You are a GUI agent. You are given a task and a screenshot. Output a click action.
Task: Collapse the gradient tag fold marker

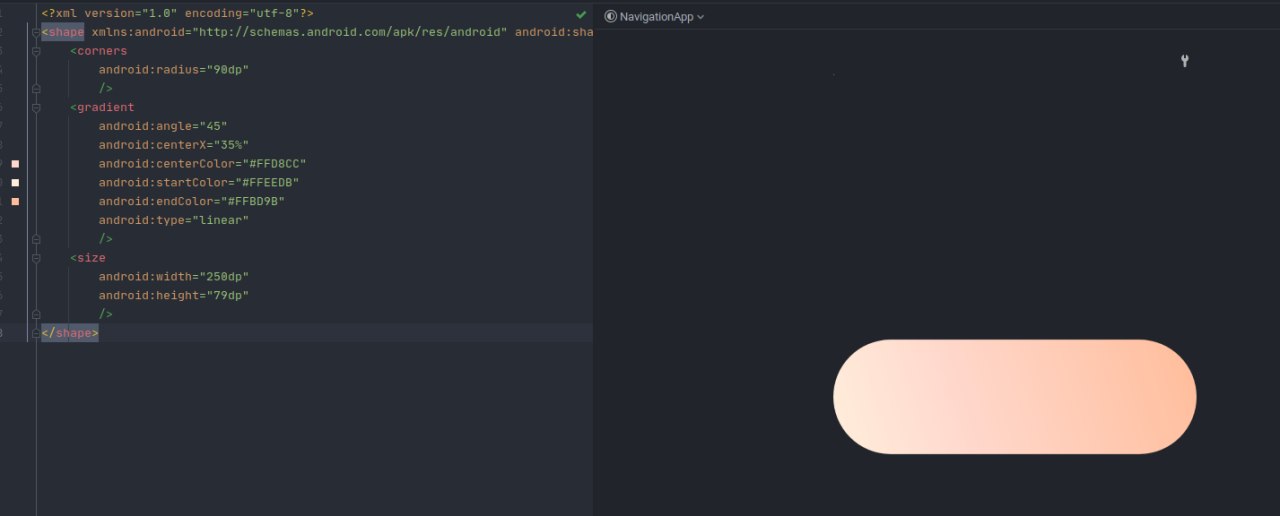click(x=36, y=107)
